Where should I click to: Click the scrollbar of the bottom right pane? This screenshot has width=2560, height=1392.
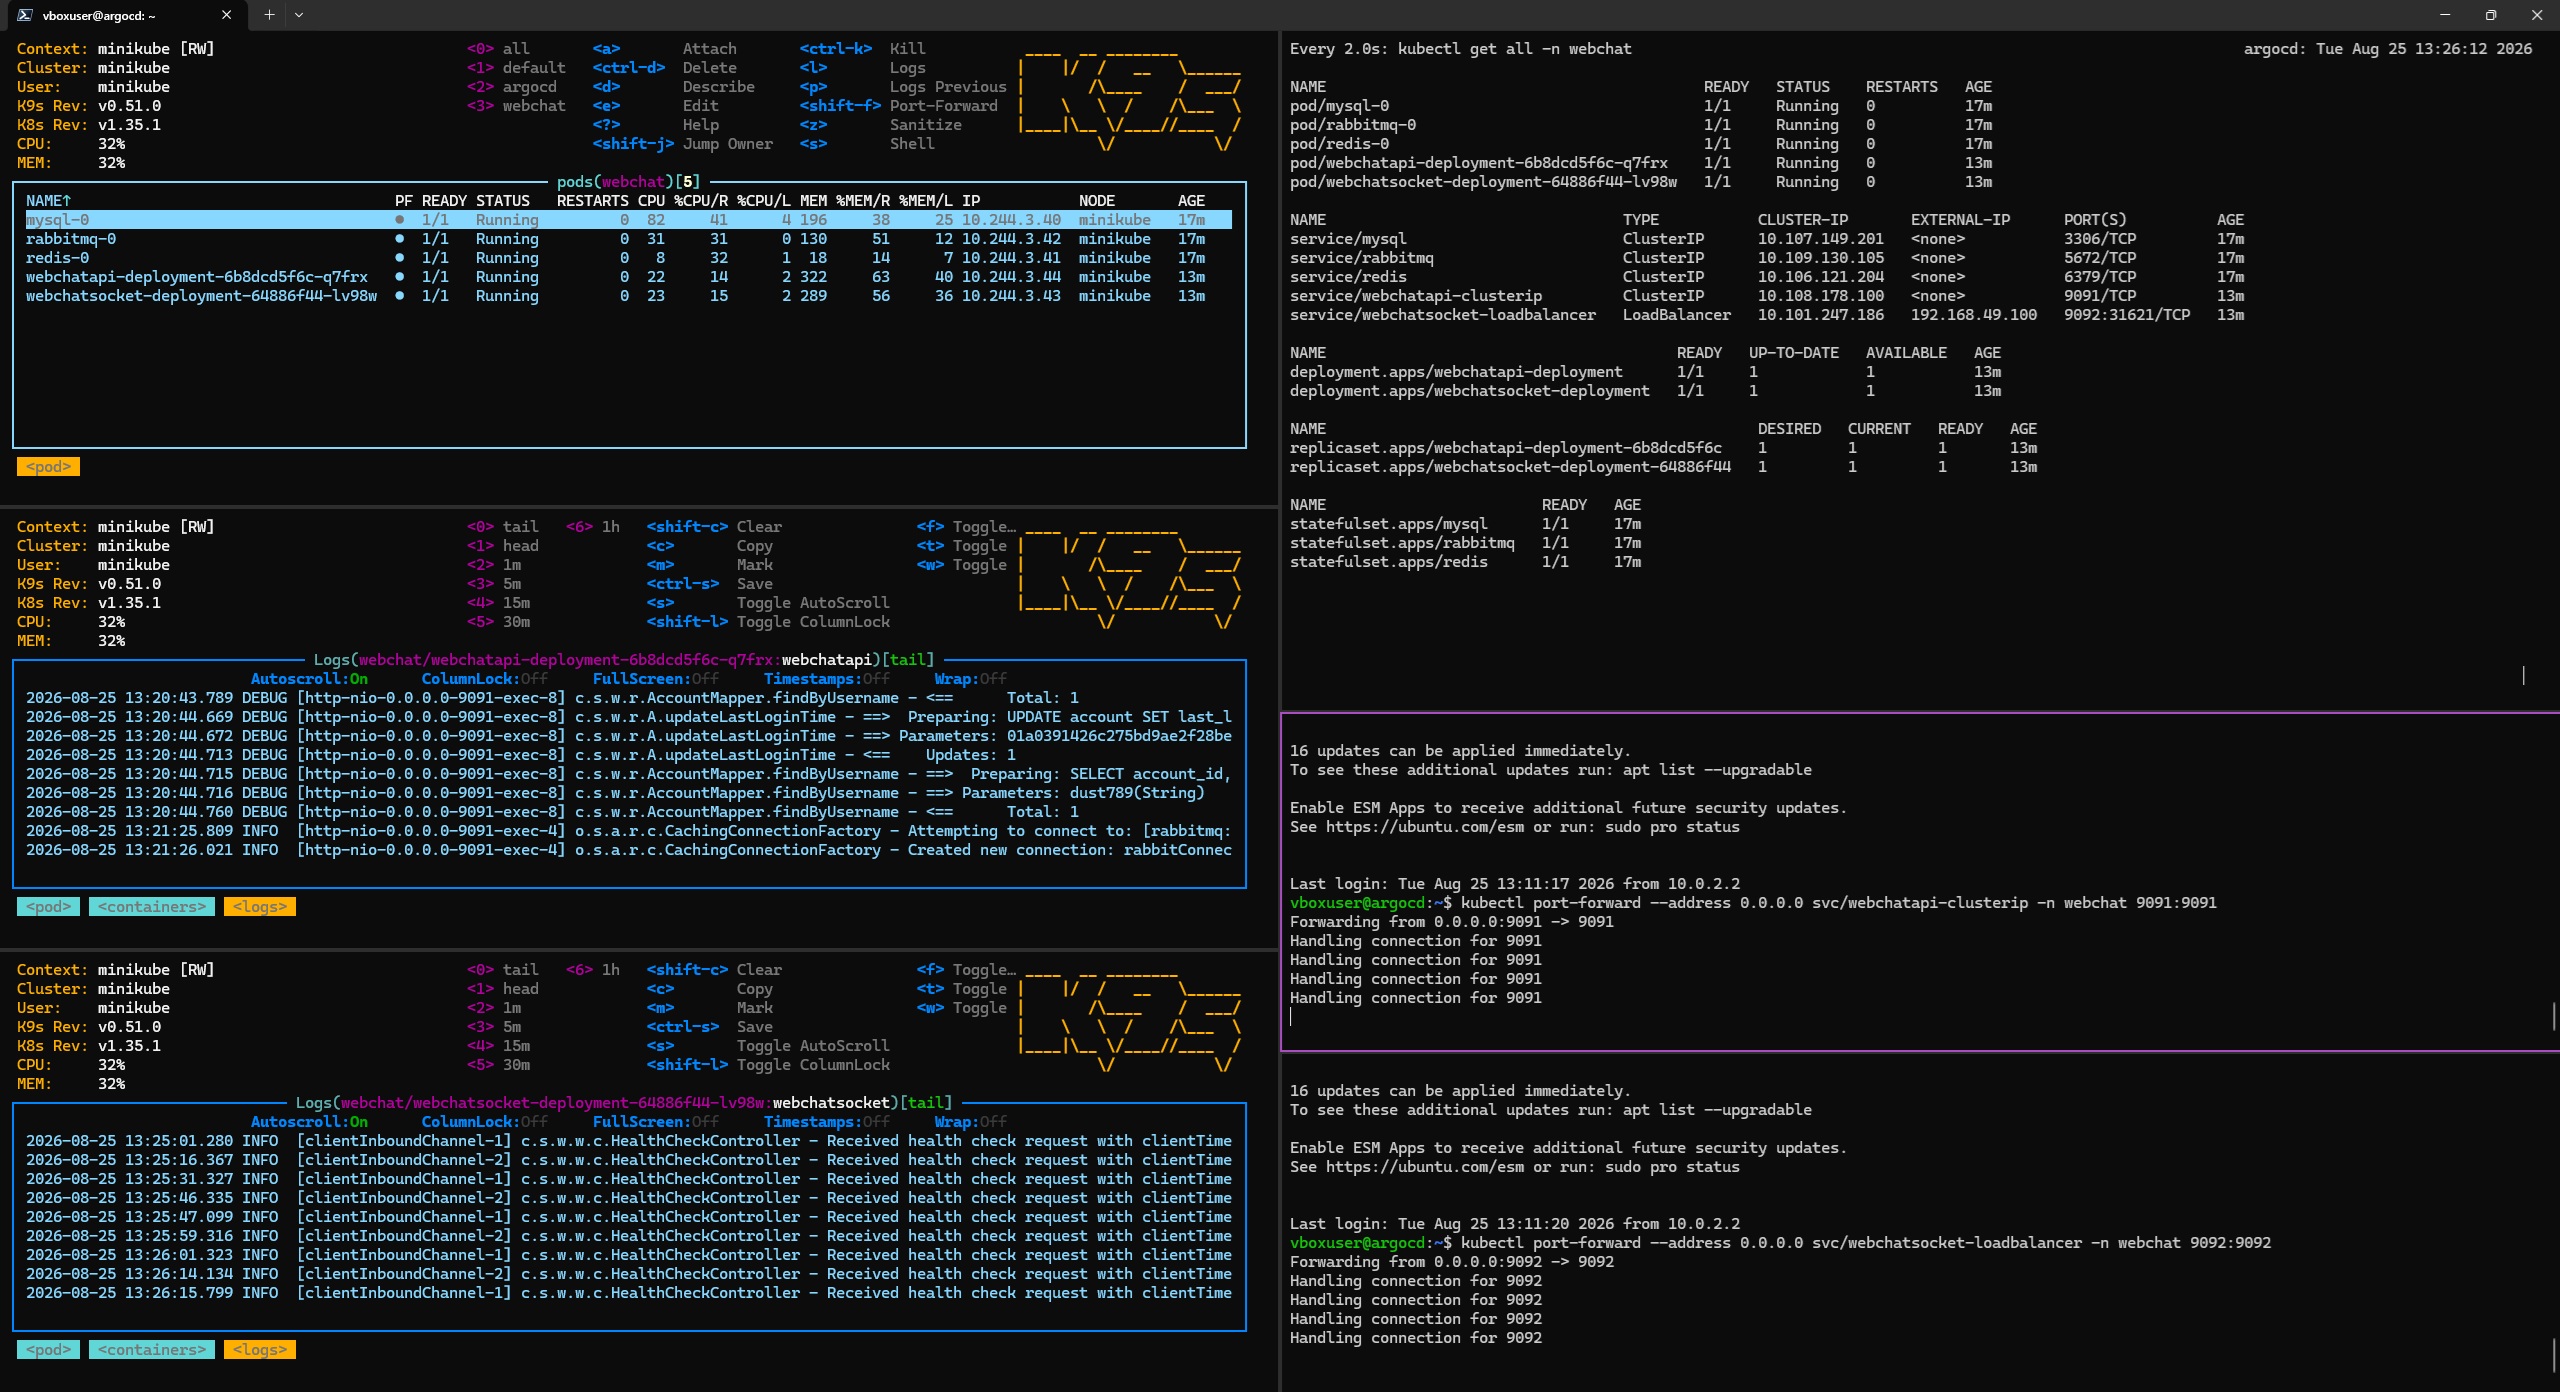coord(2553,1355)
